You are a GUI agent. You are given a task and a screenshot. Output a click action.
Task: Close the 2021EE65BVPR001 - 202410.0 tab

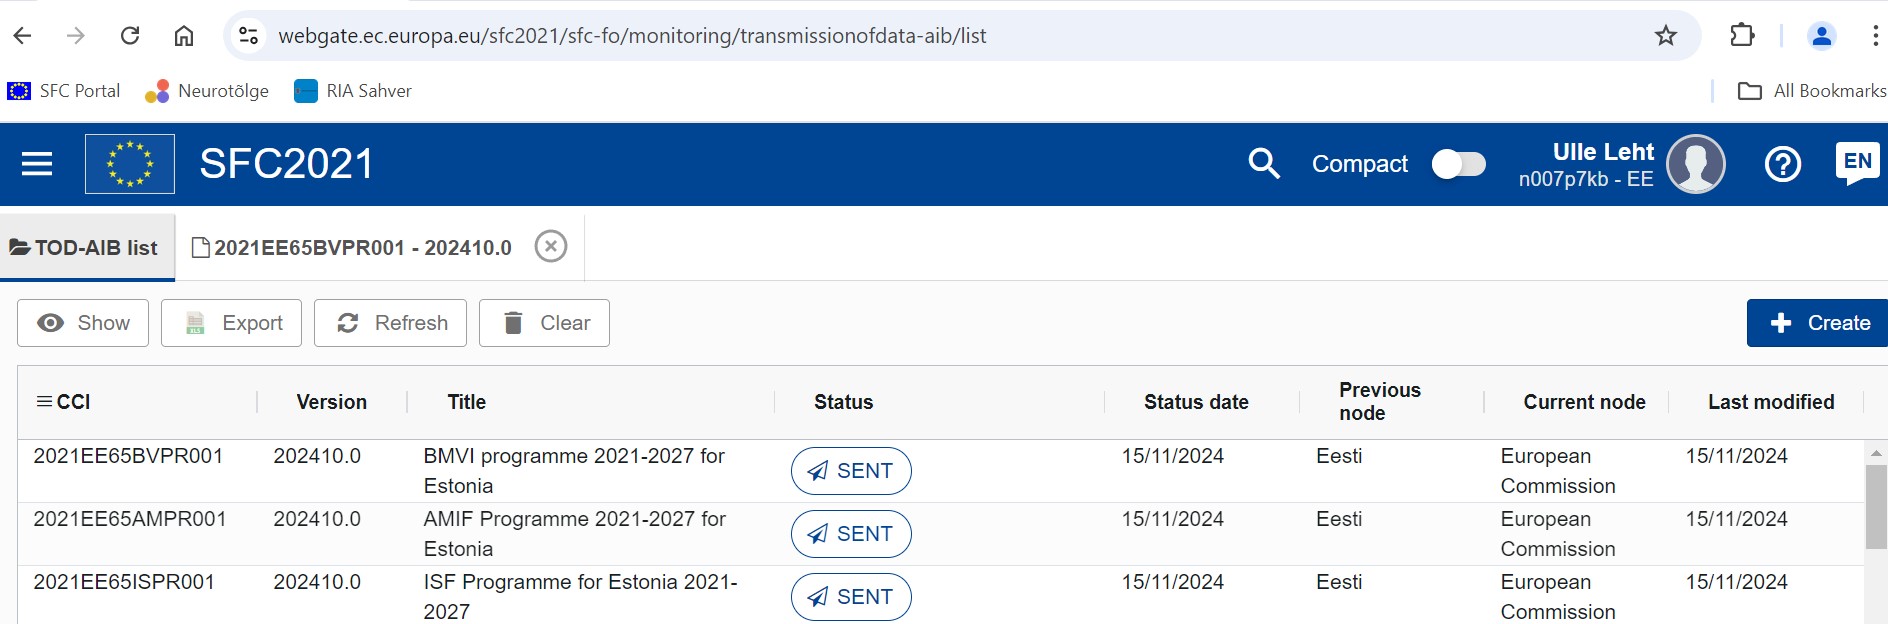(551, 246)
